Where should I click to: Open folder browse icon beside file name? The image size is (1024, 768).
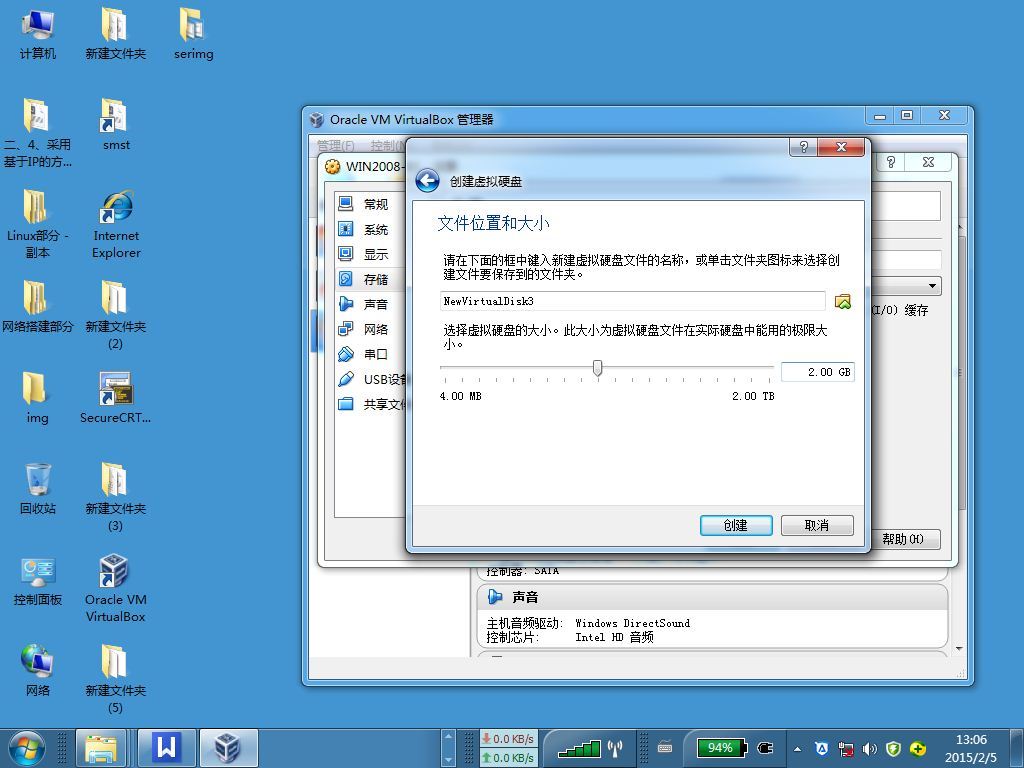click(x=842, y=301)
